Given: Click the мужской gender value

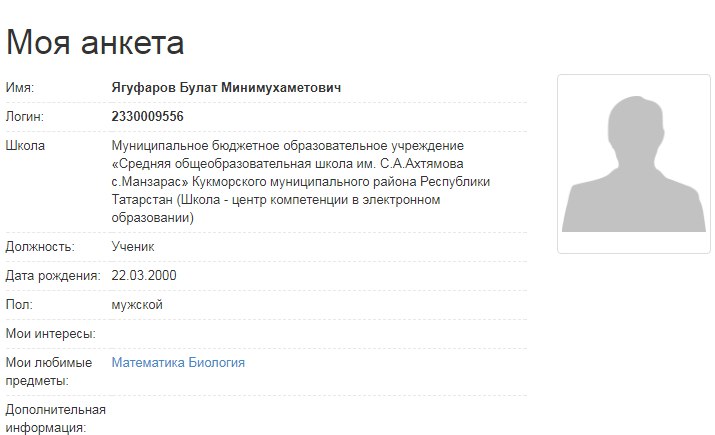Looking at the screenshot, I should [x=137, y=305].
